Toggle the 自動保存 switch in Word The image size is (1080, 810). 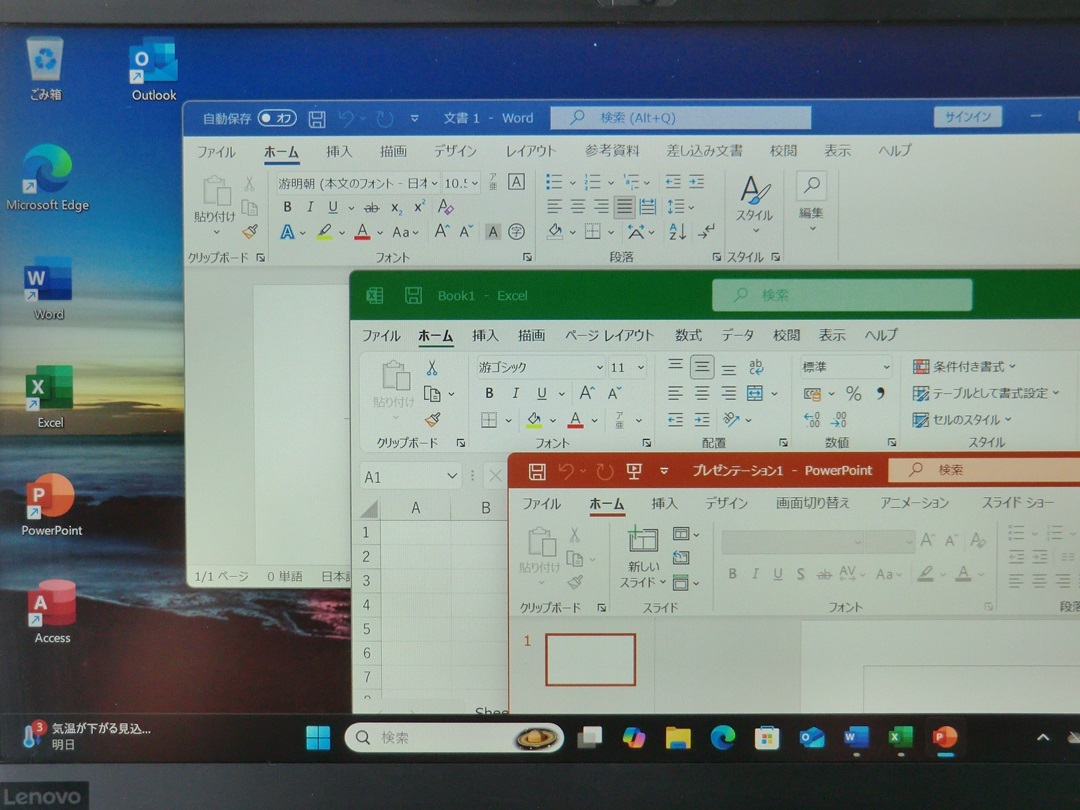pyautogui.click(x=277, y=117)
